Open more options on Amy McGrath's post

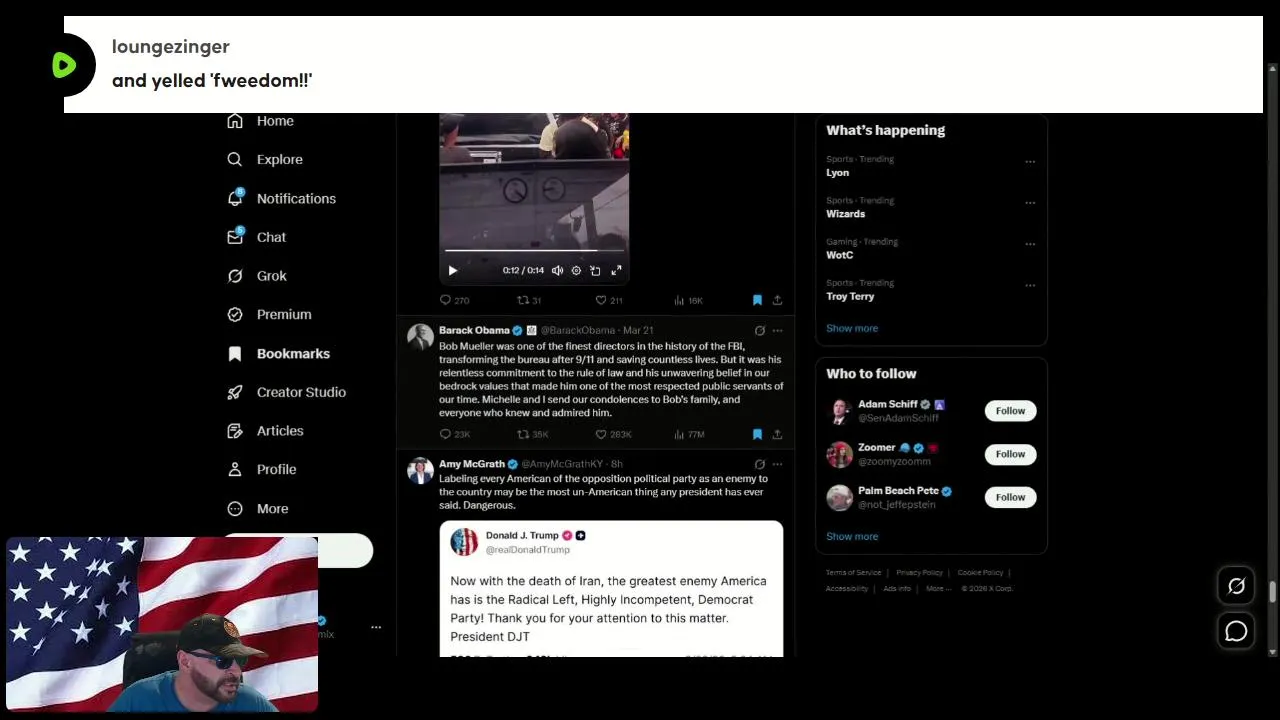coord(777,464)
